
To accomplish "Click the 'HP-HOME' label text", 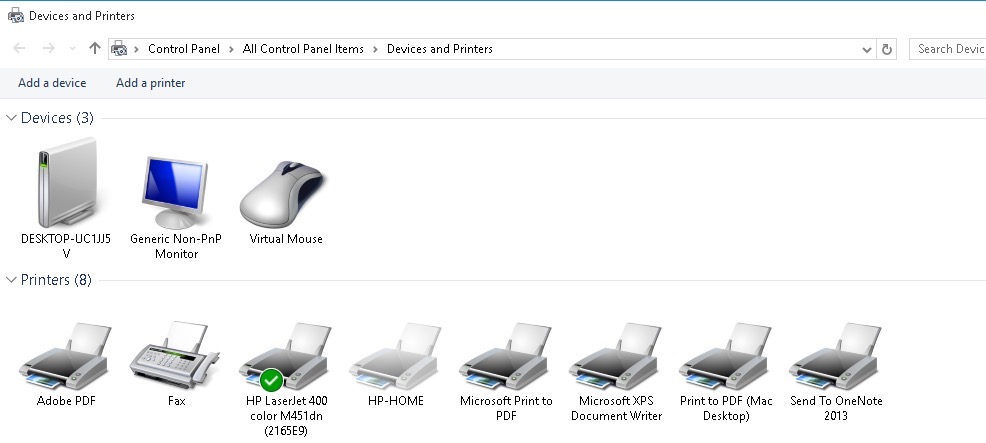I will (x=396, y=401).
